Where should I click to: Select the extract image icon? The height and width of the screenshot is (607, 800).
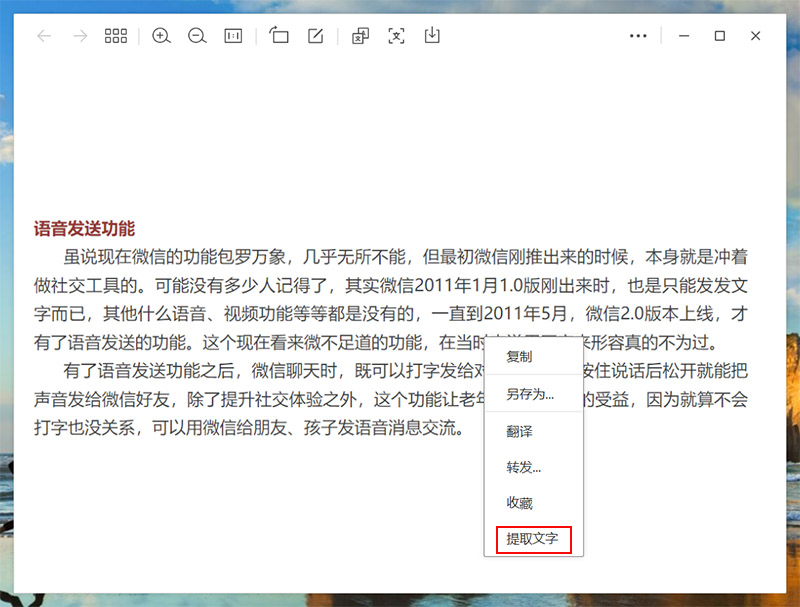[360, 36]
